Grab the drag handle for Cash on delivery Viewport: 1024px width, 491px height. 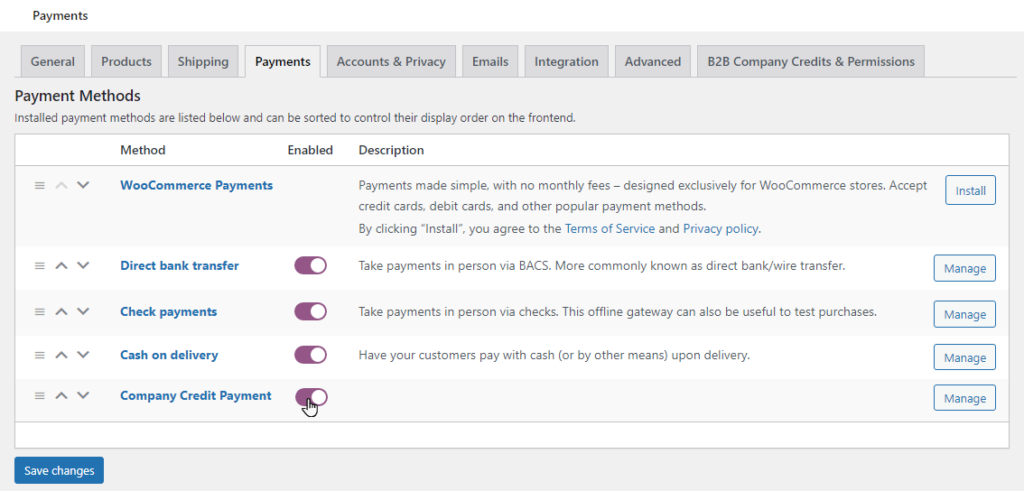[40, 355]
